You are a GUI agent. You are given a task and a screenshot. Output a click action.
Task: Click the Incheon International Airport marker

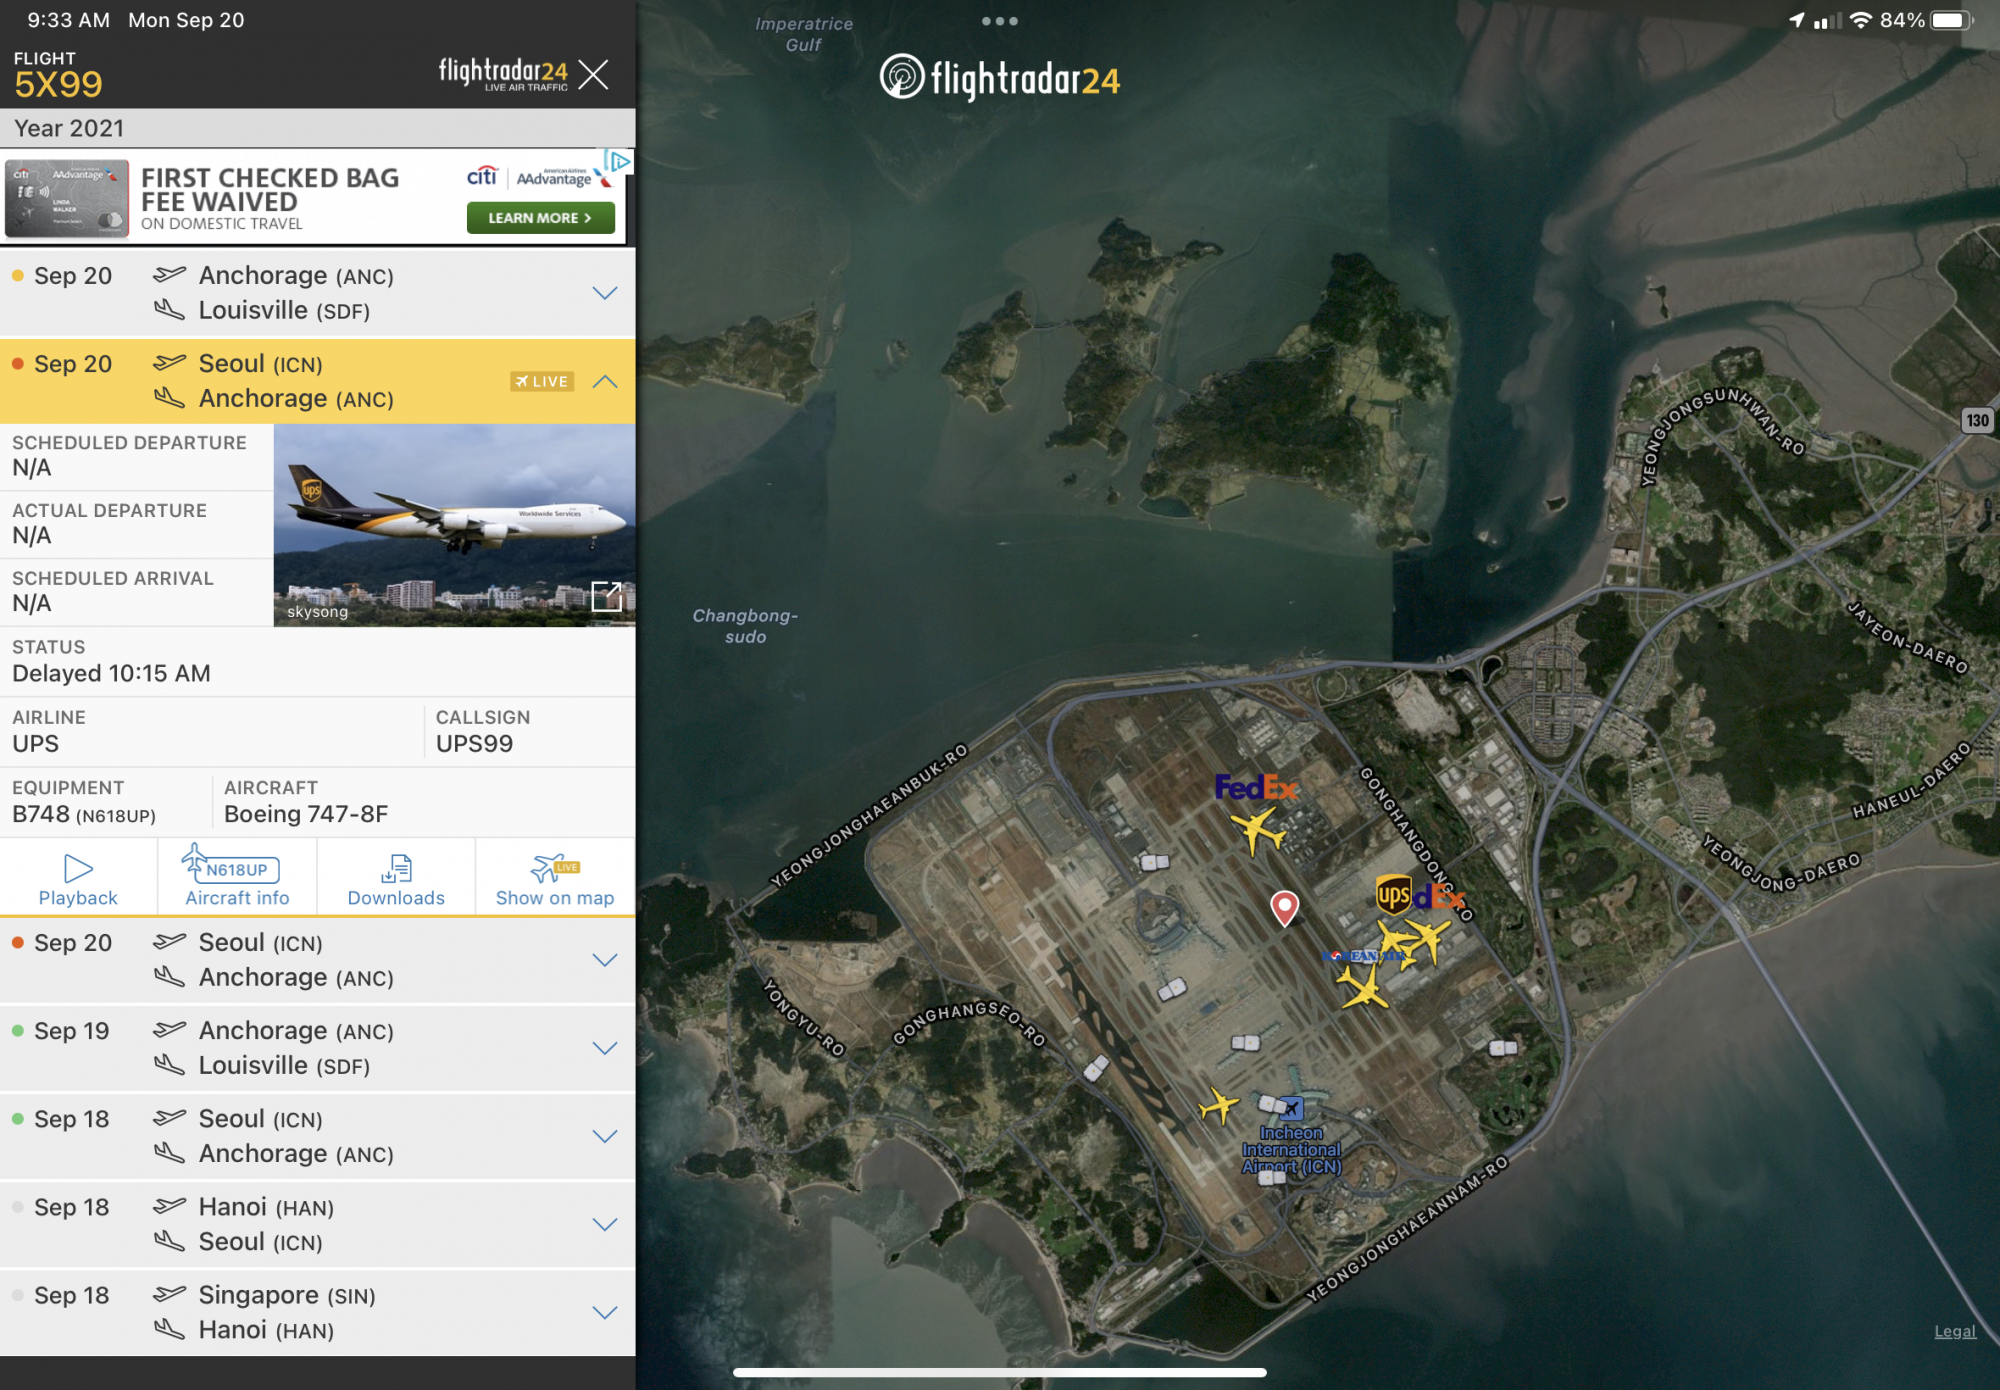[1291, 1108]
